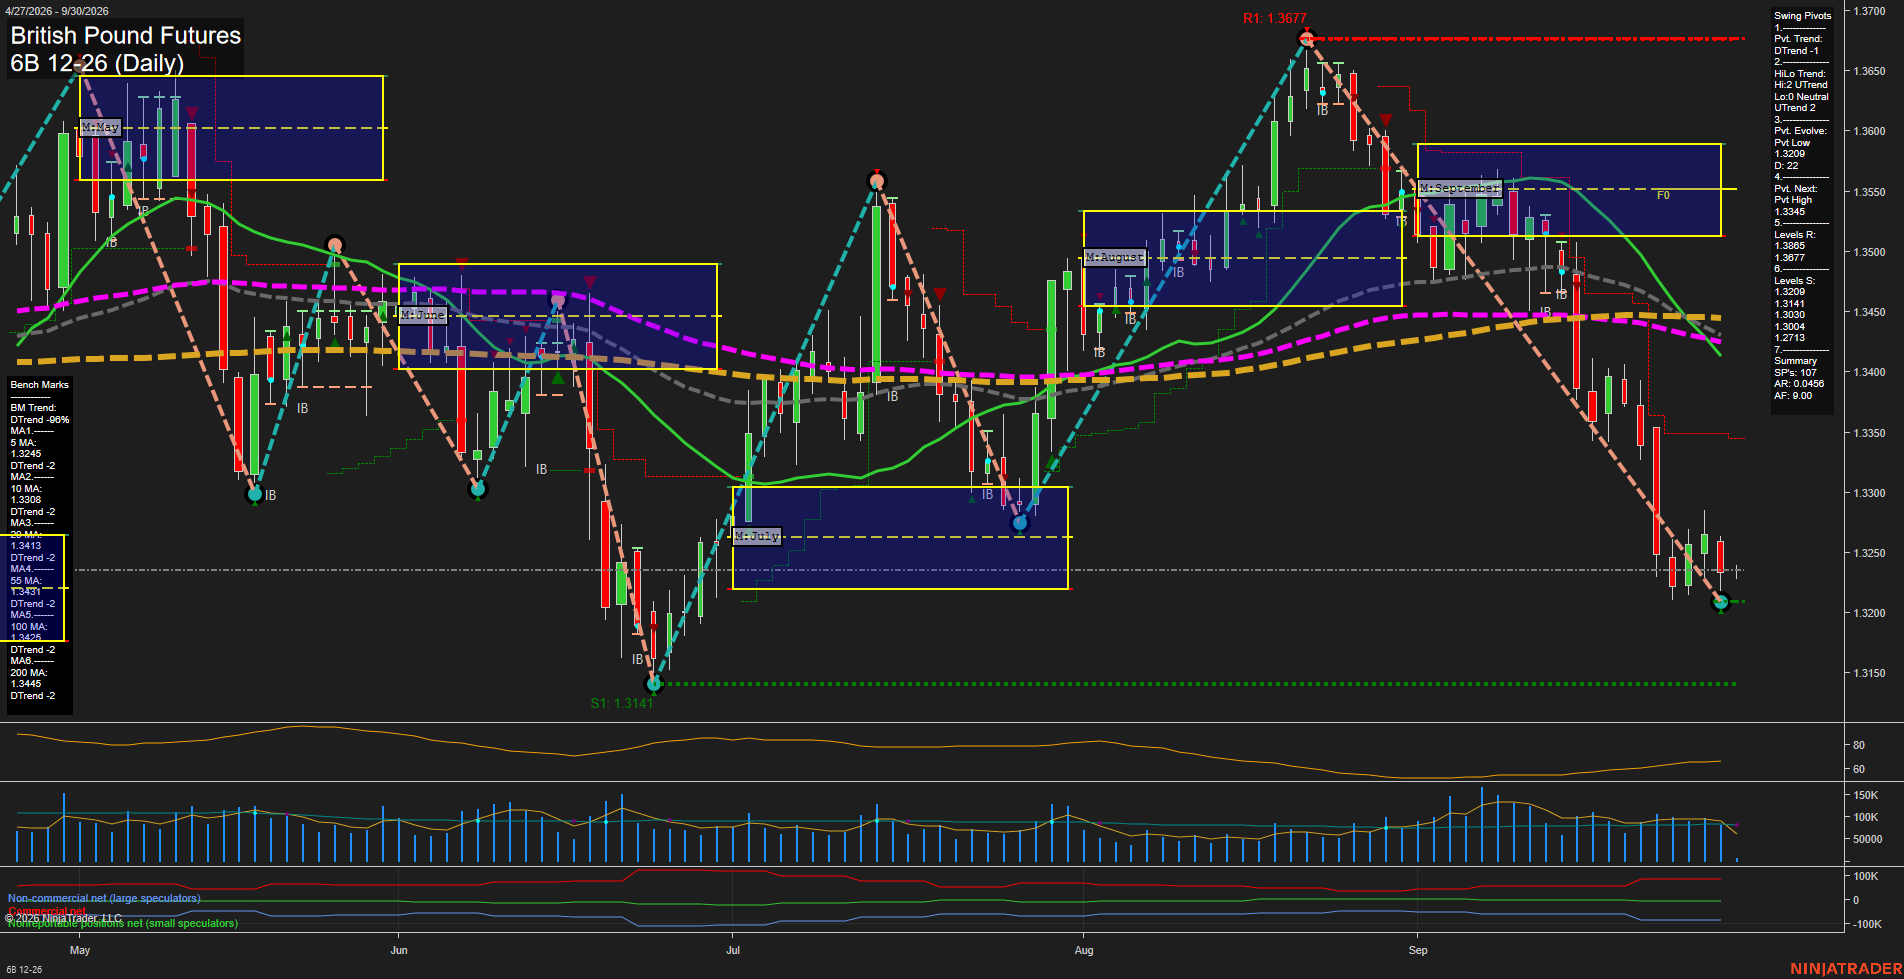1904x979 pixels.
Task: Click the swing pivot high marker at 1.3677
Action: pos(1306,39)
